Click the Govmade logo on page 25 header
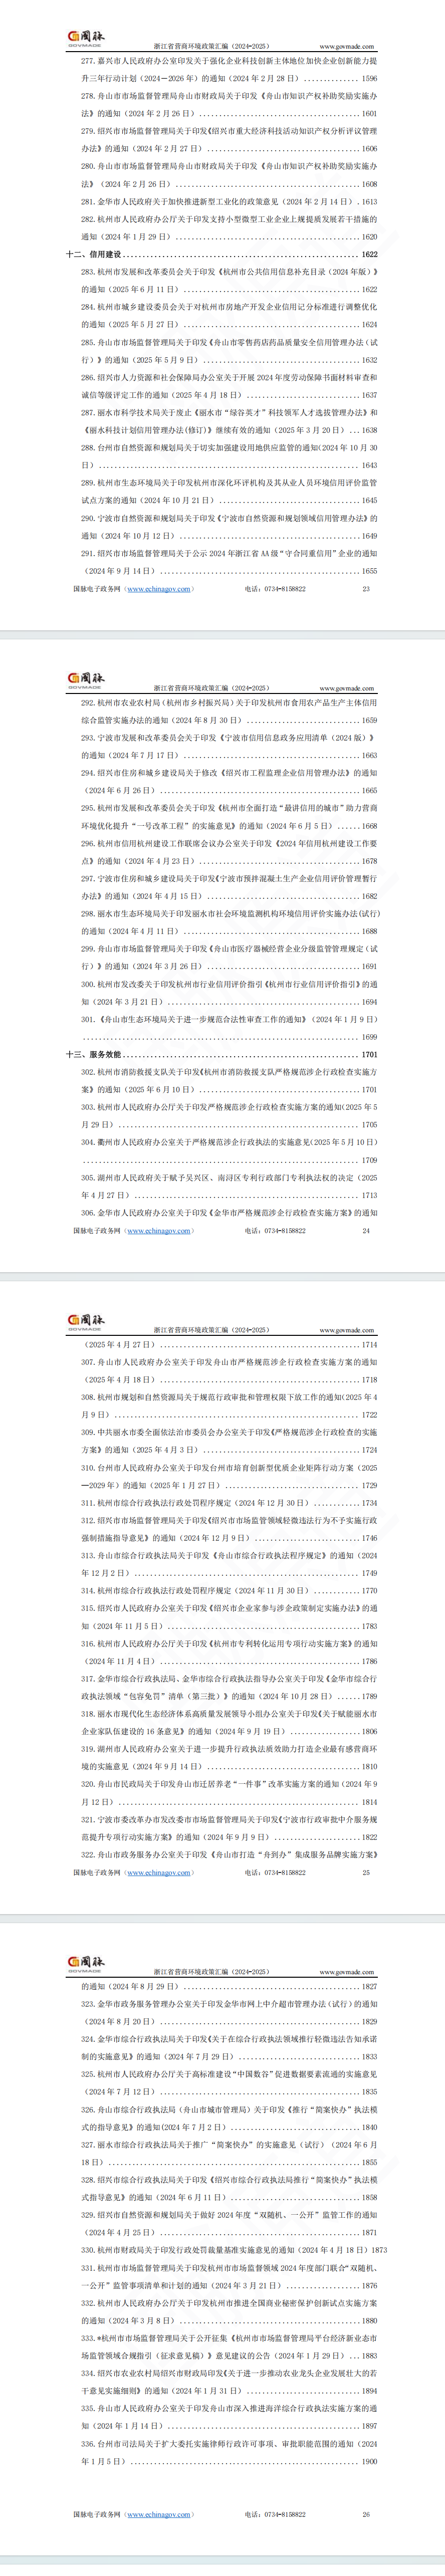This screenshot has width=445, height=2576. pos(85,1322)
